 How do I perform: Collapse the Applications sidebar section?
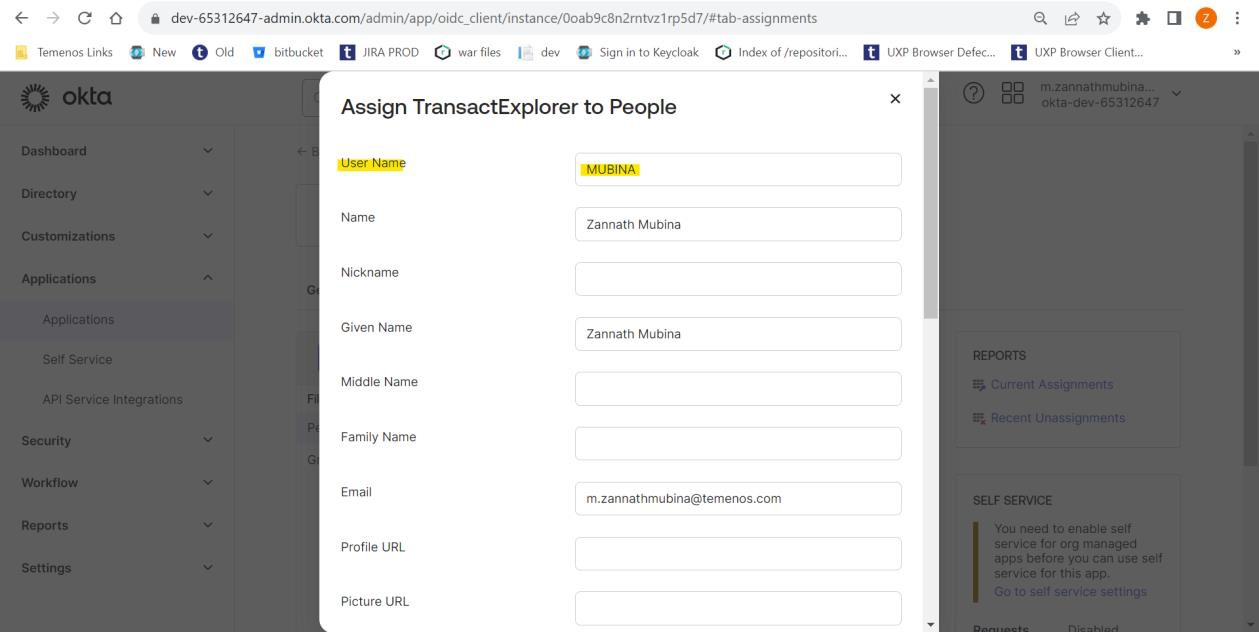208,278
